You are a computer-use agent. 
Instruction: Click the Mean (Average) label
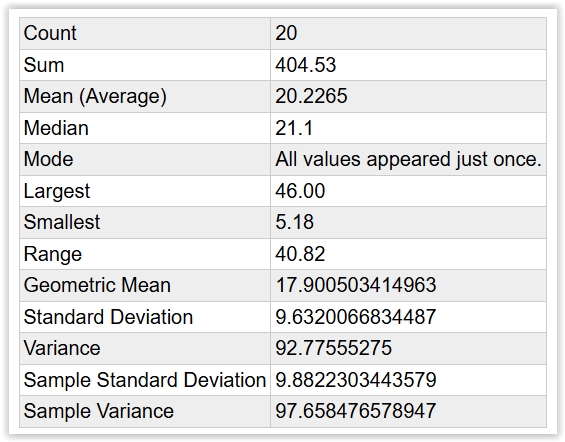95,97
